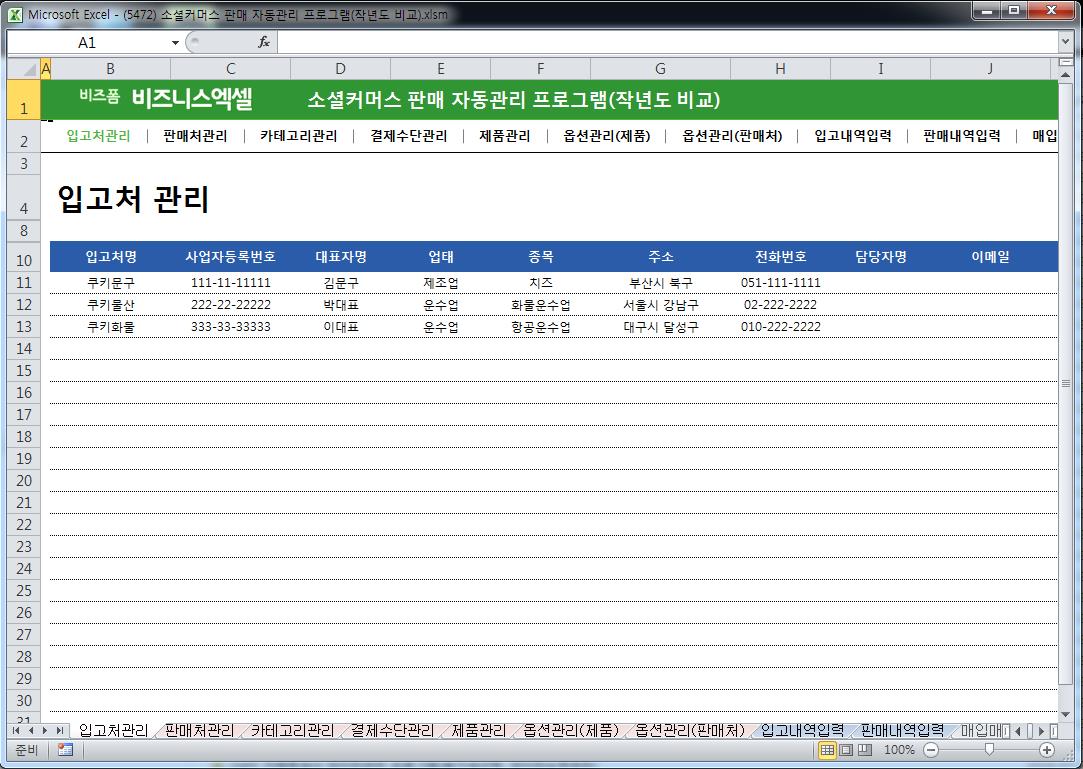Switch to the 옵션관리(제품) sheet tab
The width and height of the screenshot is (1083, 769).
click(571, 730)
